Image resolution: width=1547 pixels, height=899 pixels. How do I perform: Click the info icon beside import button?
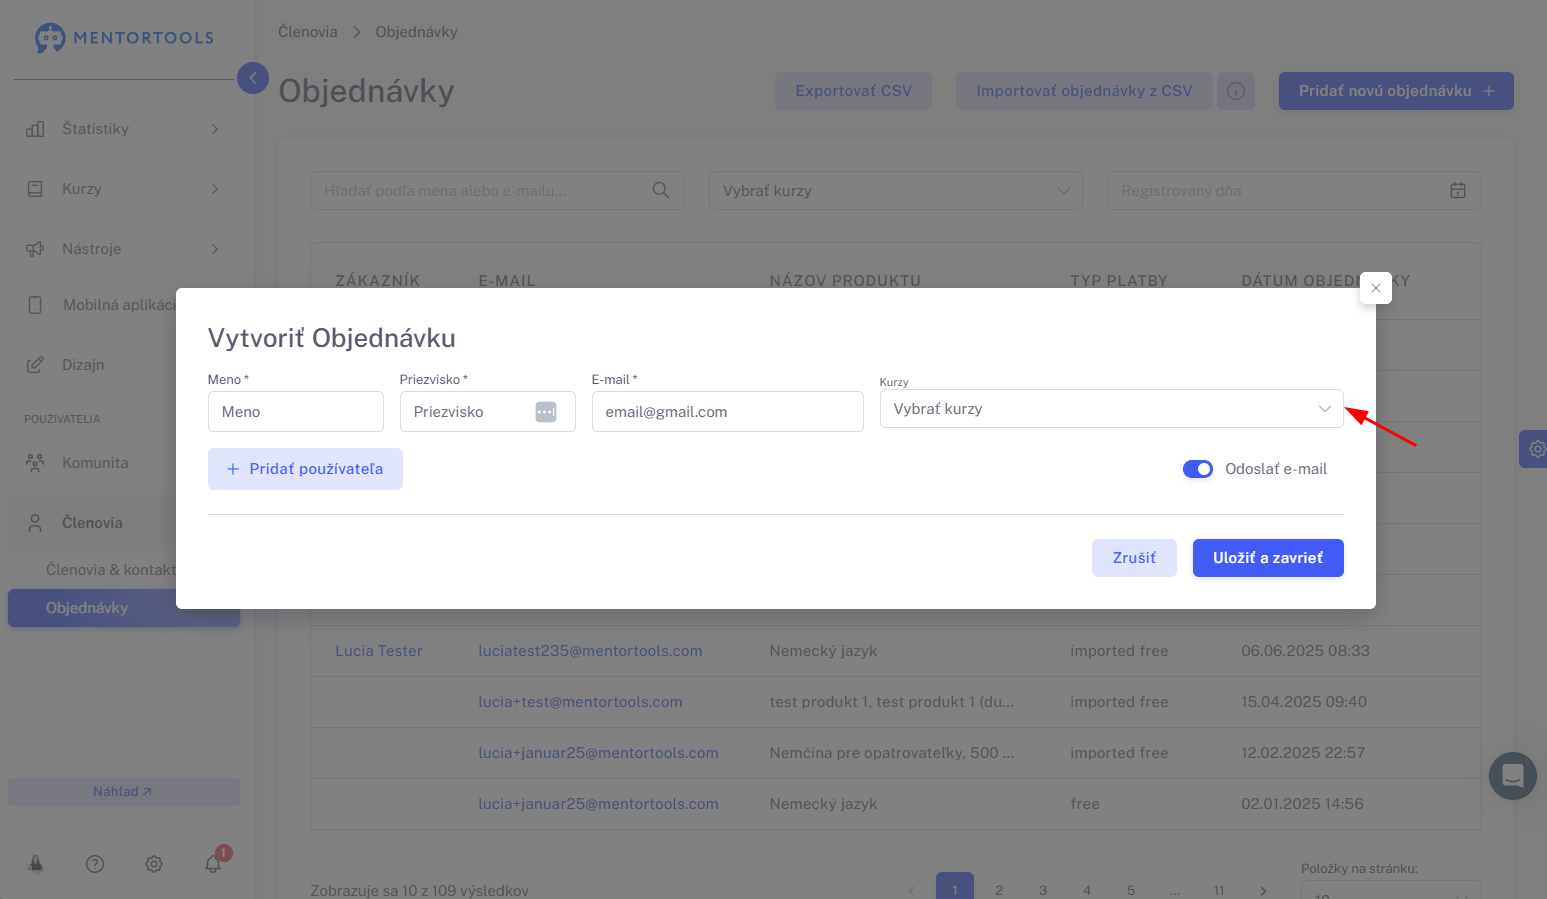(x=1236, y=91)
